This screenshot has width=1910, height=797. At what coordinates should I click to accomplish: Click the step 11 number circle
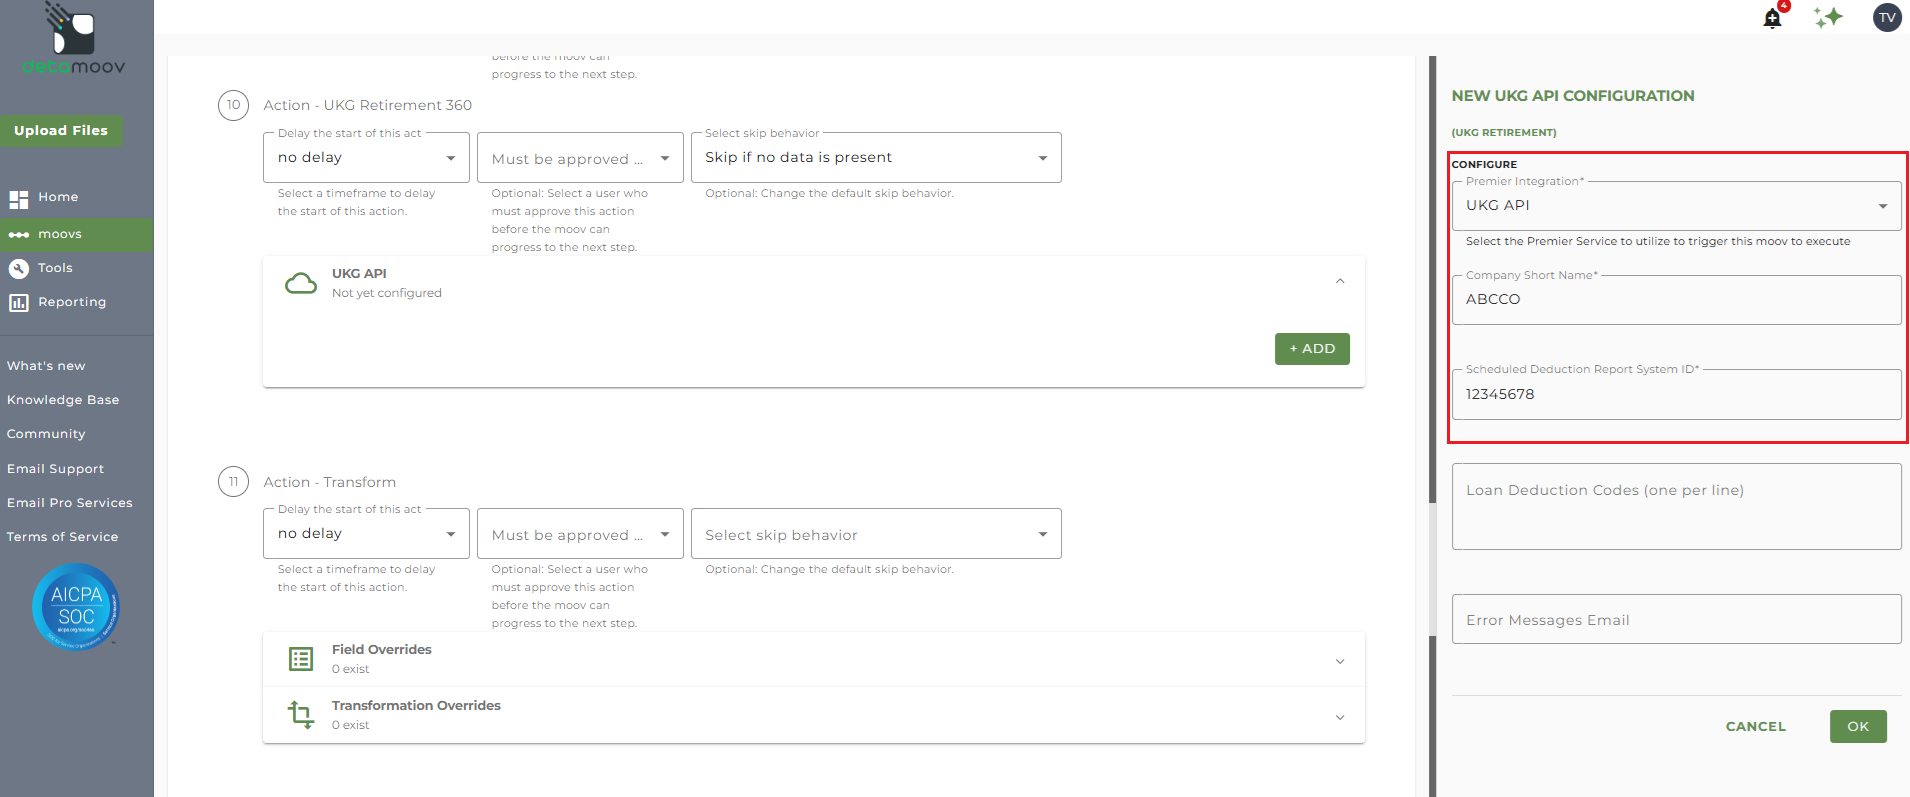233,482
